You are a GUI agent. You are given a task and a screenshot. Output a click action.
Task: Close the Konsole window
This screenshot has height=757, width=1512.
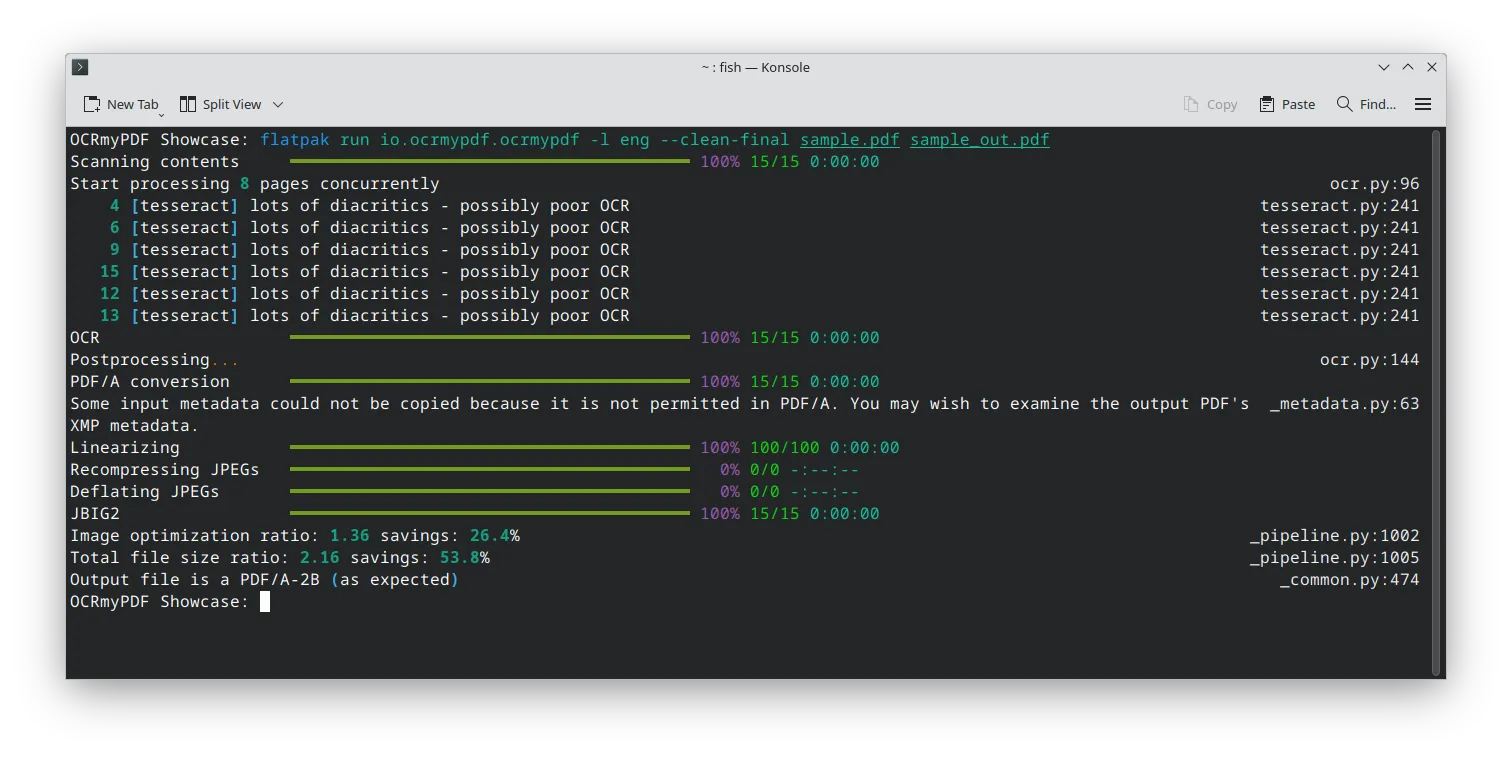click(1432, 67)
